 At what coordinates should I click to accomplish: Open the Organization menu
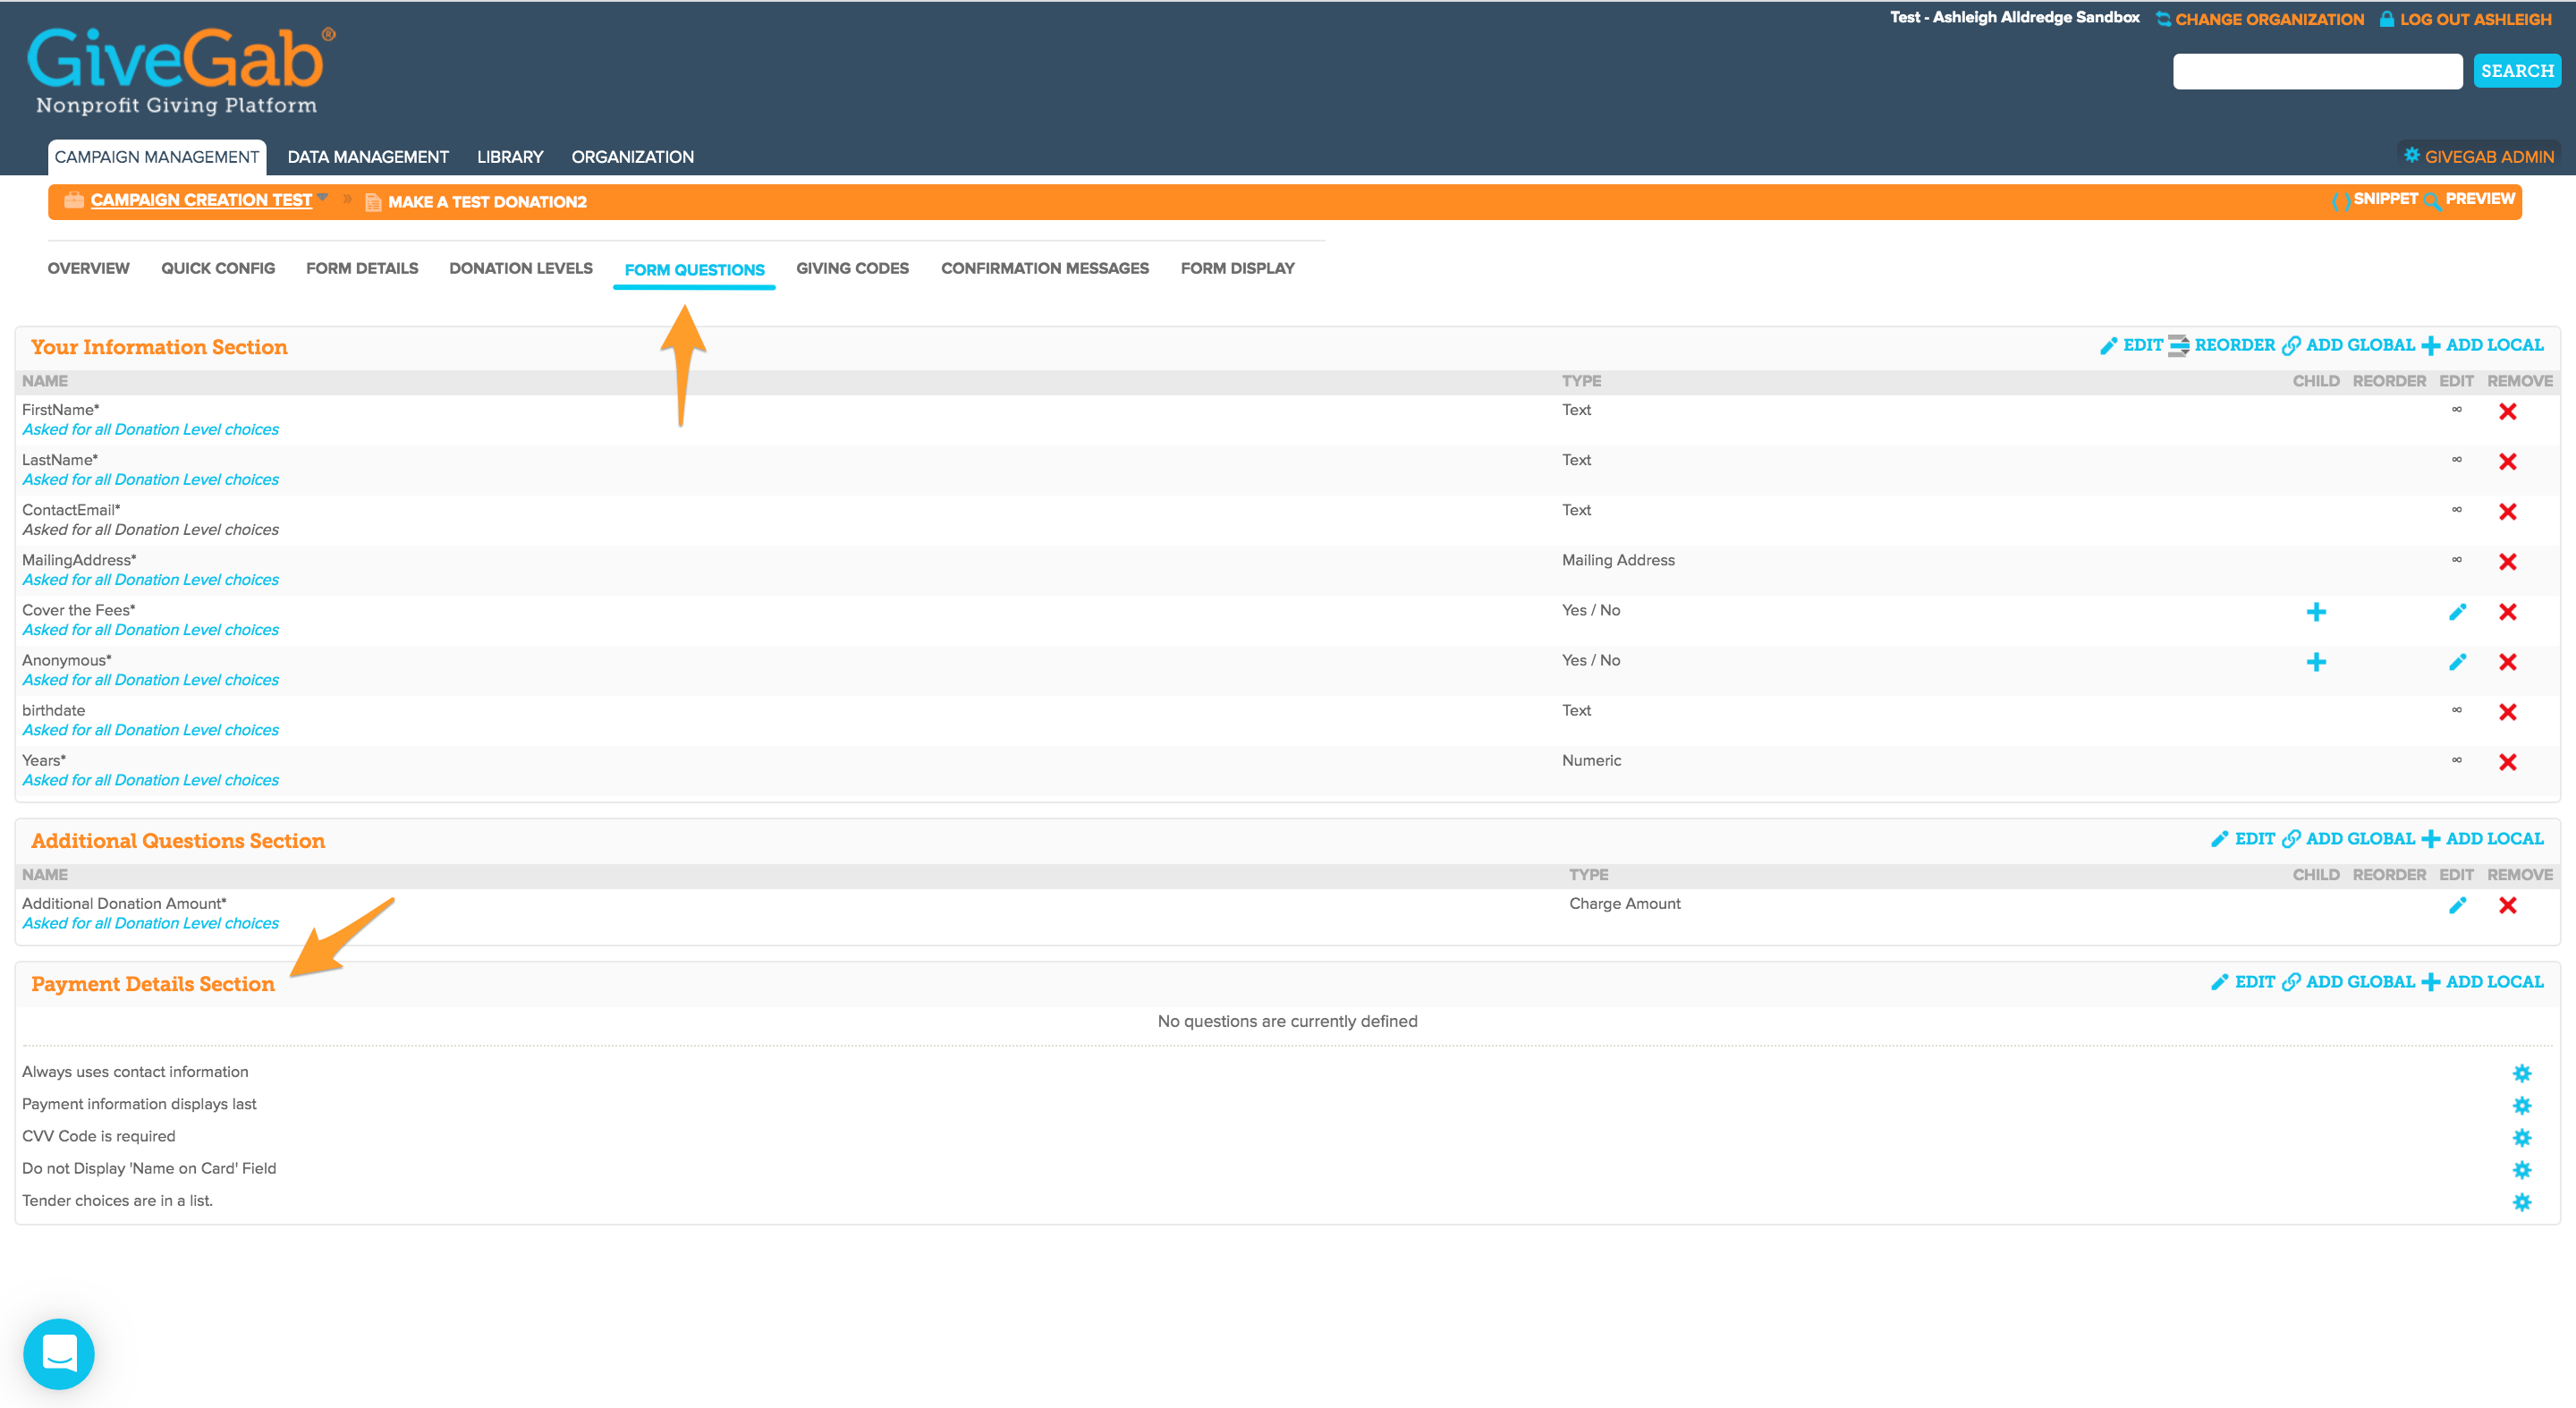[632, 157]
